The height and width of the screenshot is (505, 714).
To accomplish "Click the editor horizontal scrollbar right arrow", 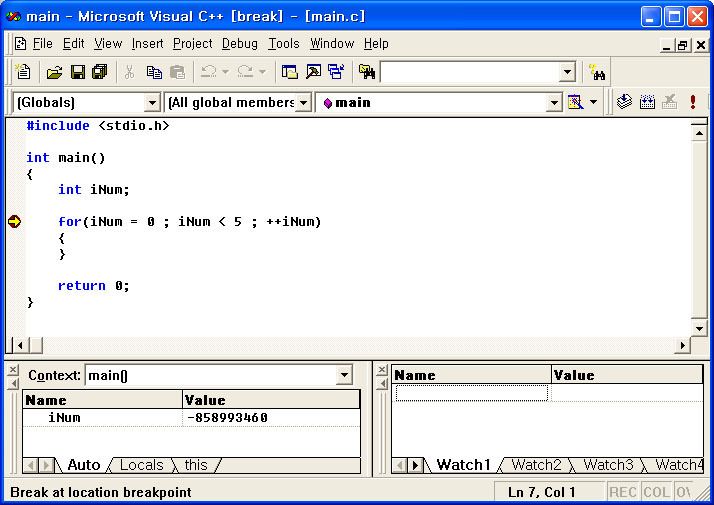I will (x=683, y=345).
